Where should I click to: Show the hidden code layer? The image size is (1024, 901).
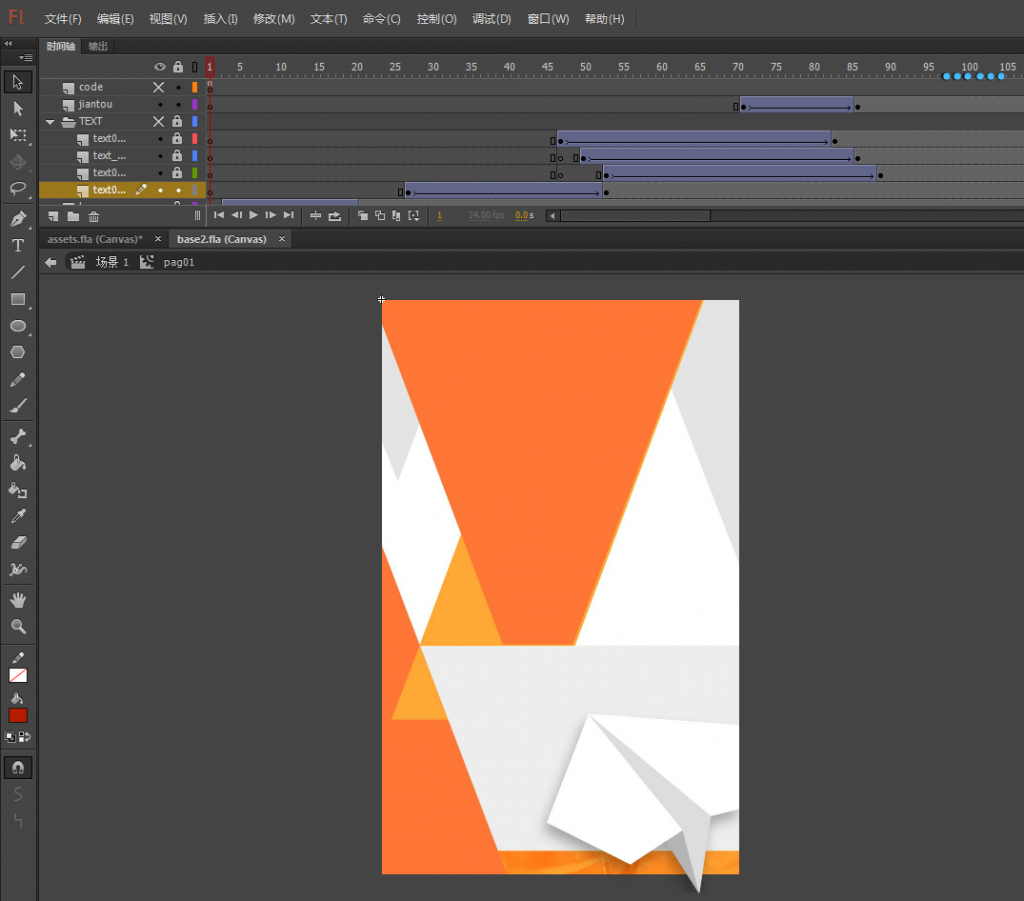click(x=158, y=87)
